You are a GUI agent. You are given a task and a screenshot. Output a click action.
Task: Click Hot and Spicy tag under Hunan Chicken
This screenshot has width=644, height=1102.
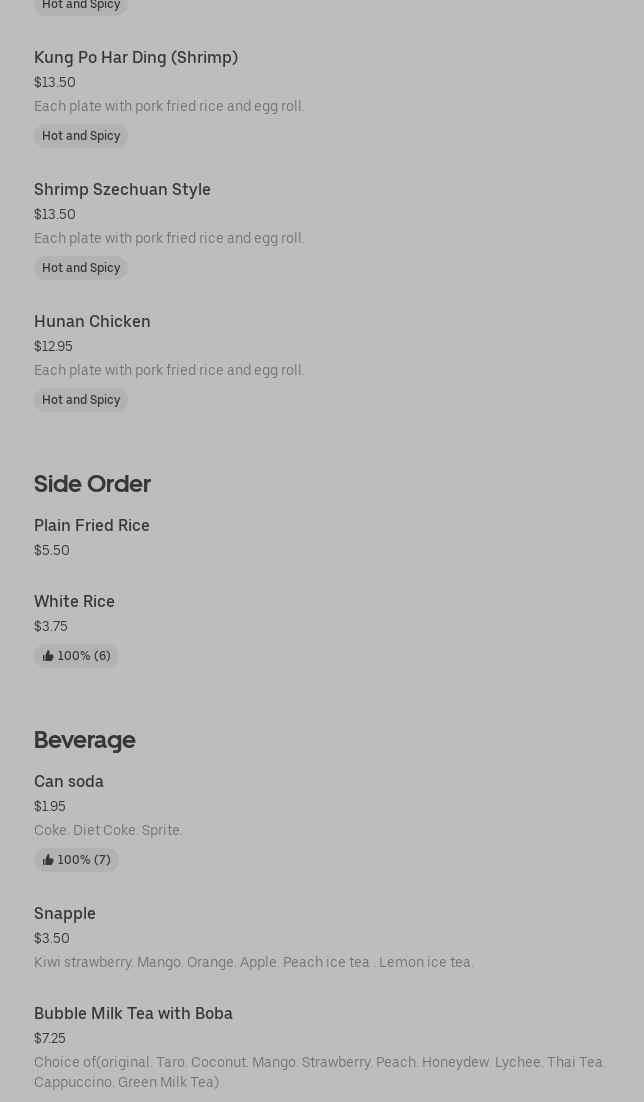coord(81,400)
